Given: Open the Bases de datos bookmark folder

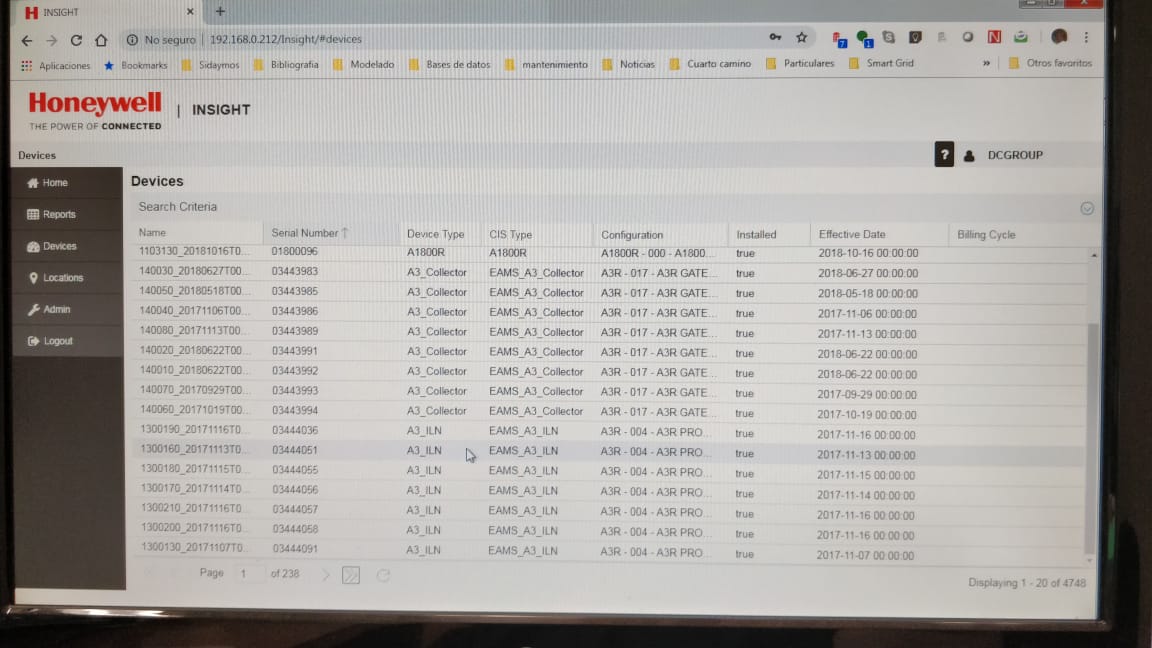Looking at the screenshot, I should click(450, 65).
